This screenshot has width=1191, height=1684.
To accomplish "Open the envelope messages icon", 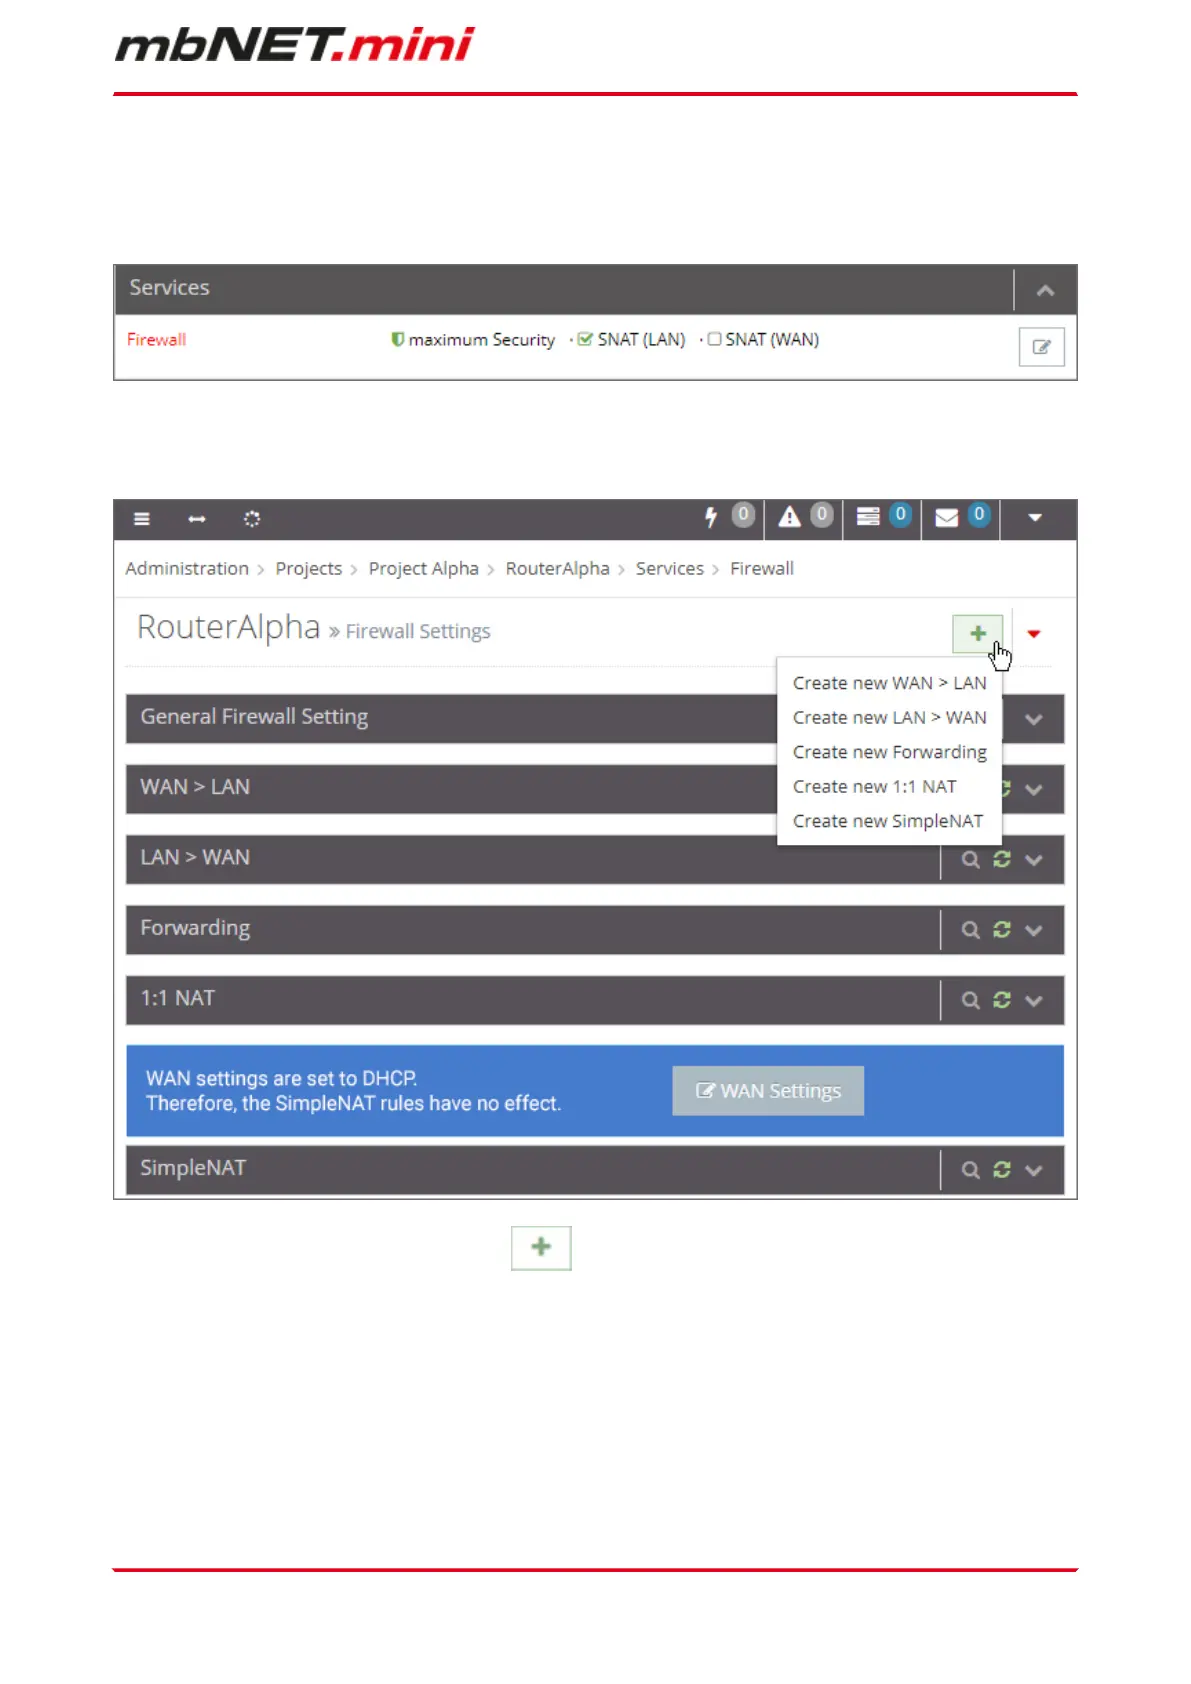I will (946, 517).
